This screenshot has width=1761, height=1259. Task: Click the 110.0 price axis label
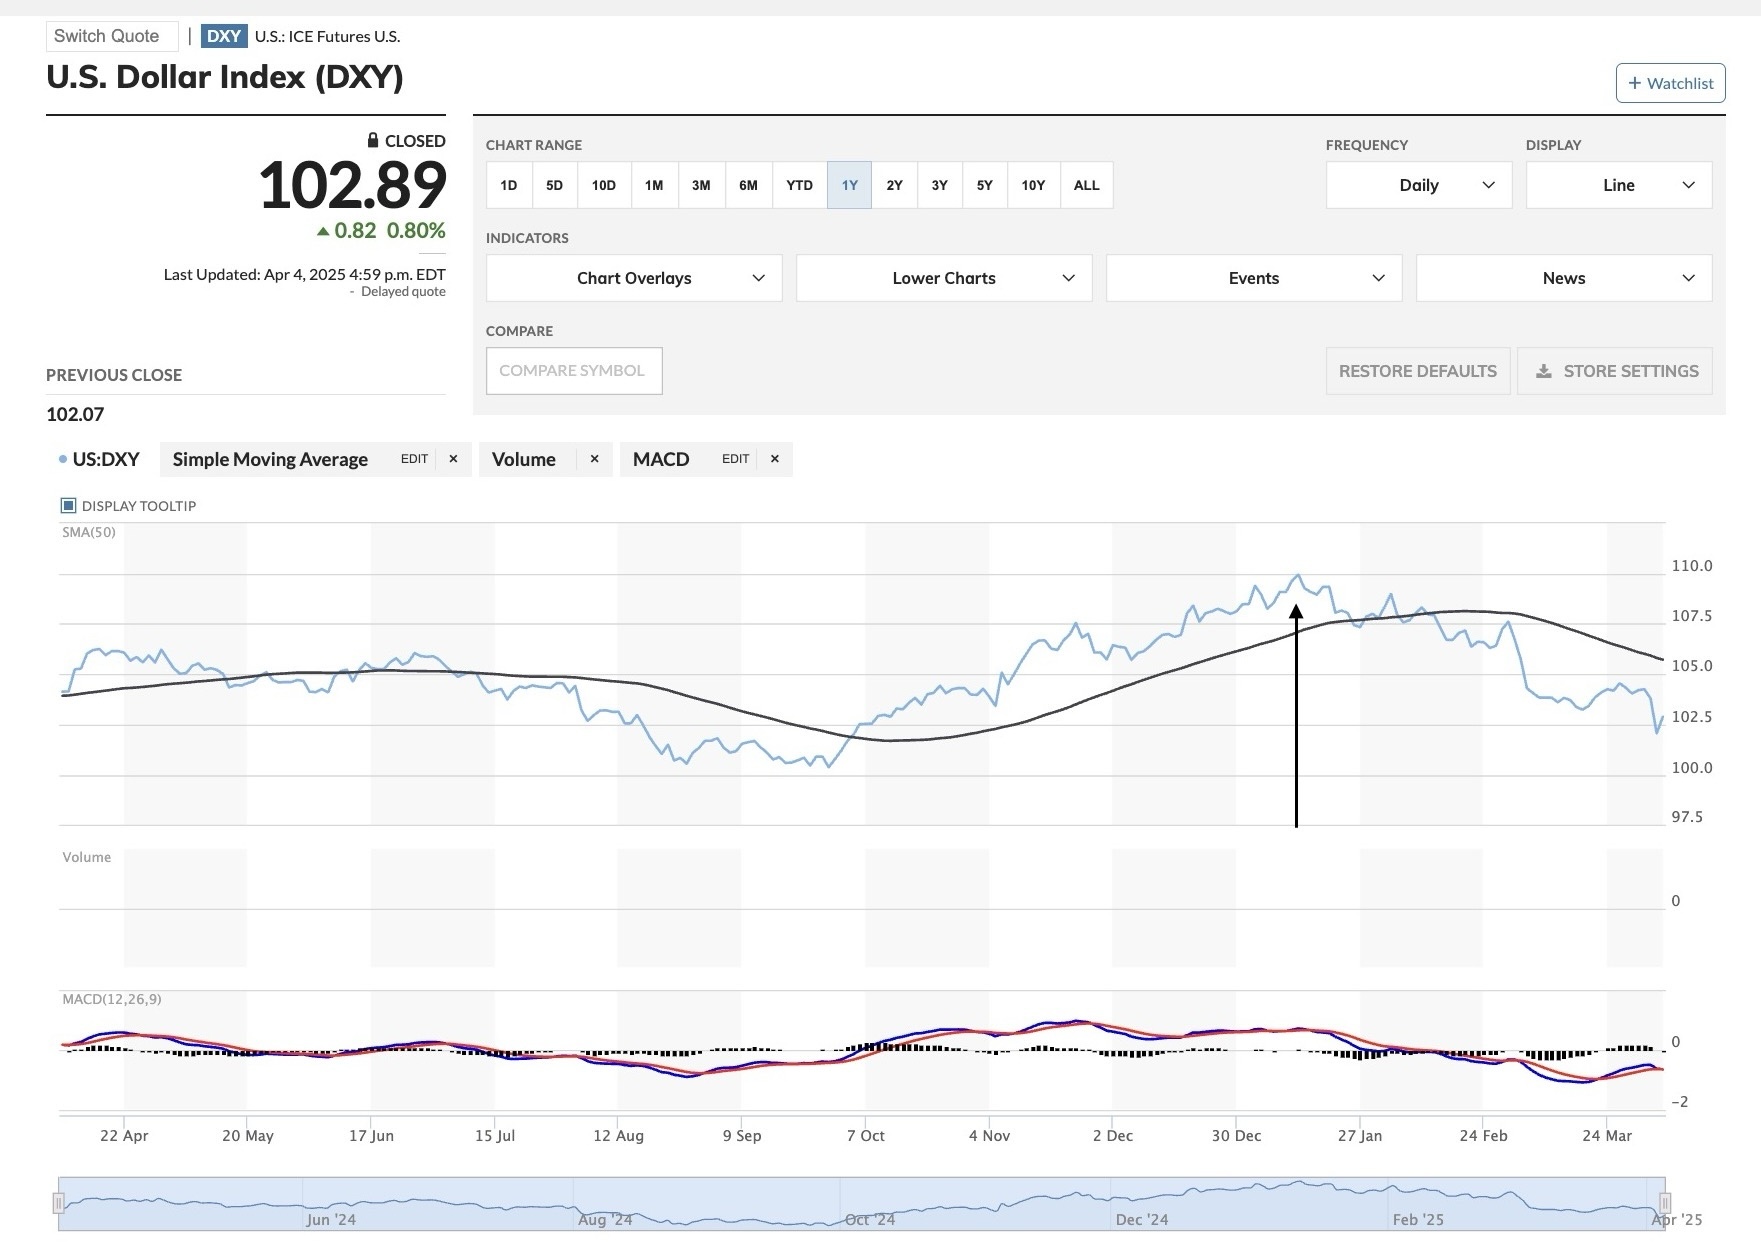pyautogui.click(x=1692, y=566)
